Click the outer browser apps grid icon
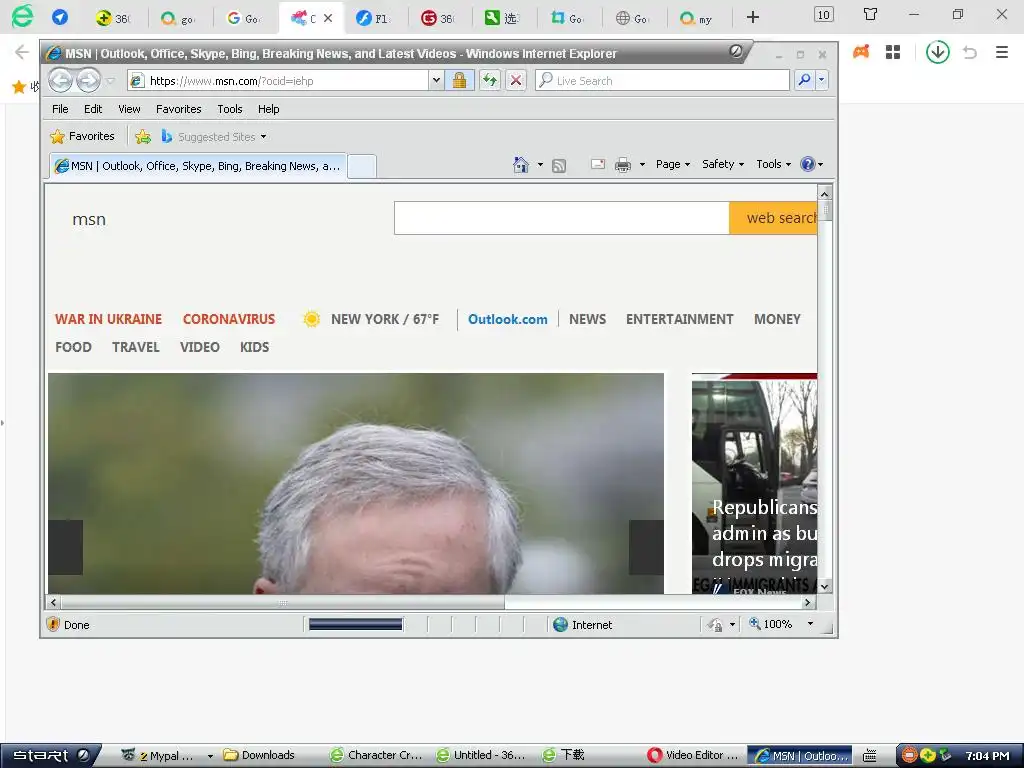The image size is (1024, 768). click(893, 52)
